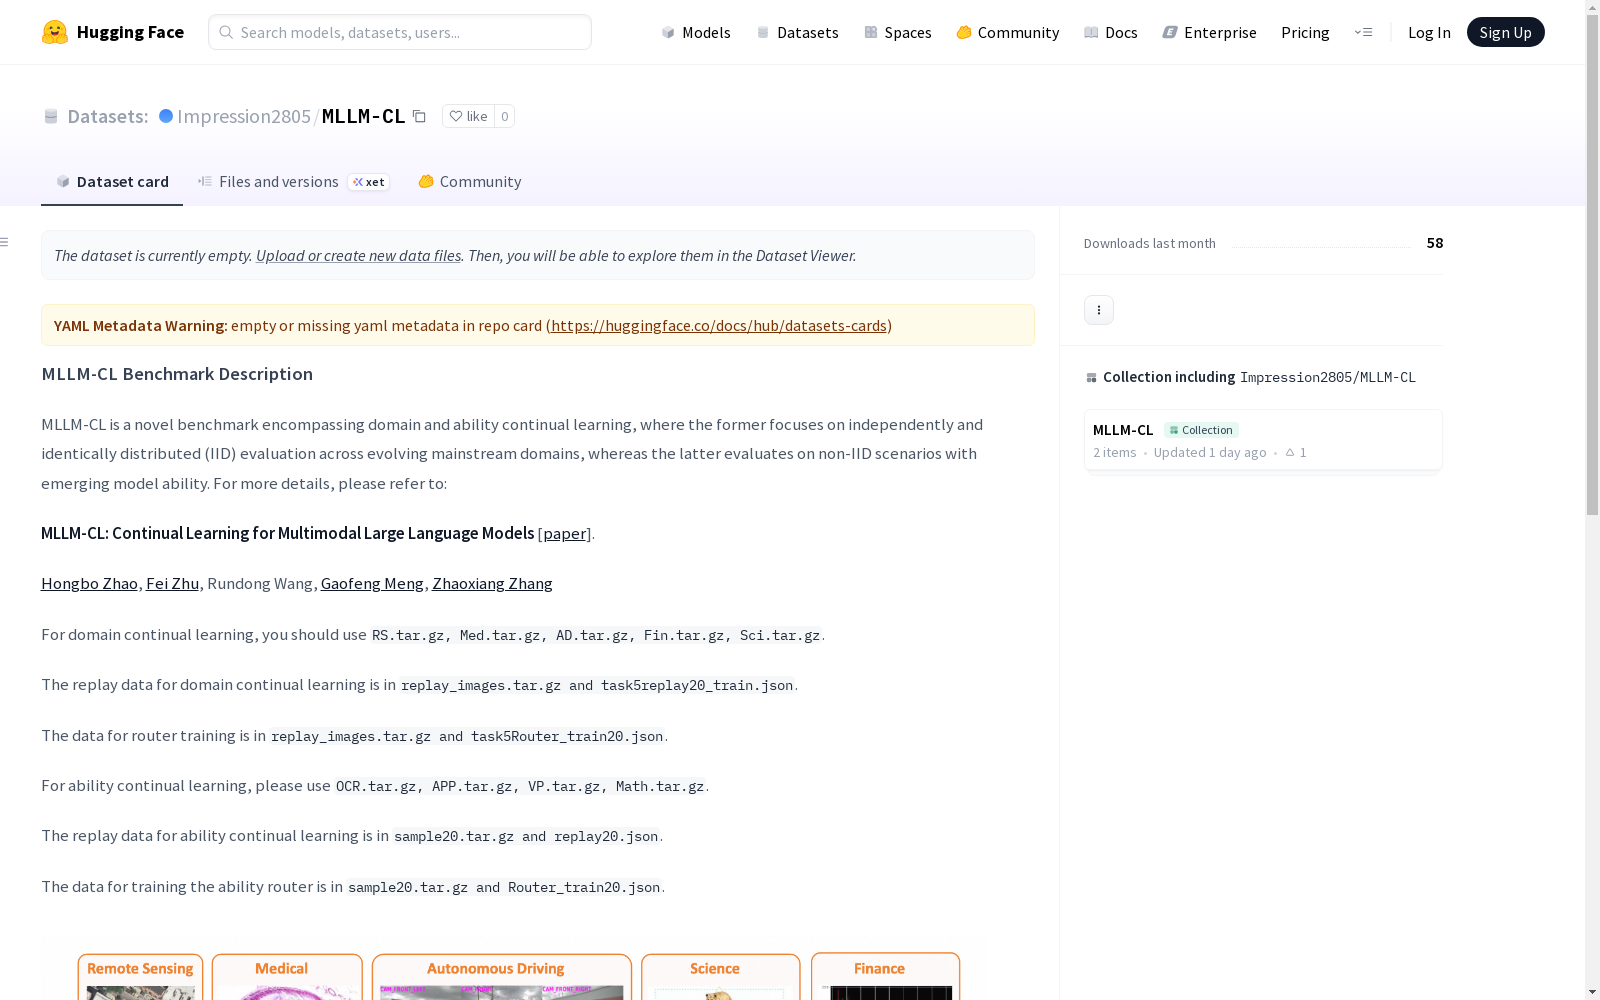
Task: Open Enterprise in top navigation
Action: pyautogui.click(x=1210, y=32)
